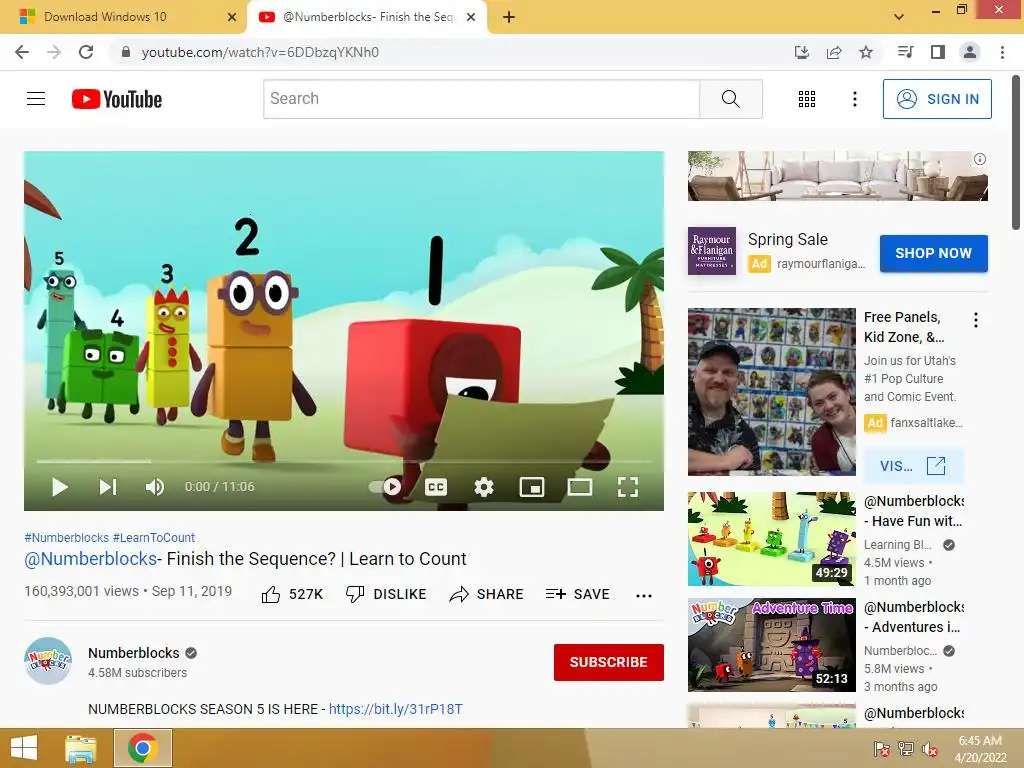Open File Explorer from the taskbar
This screenshot has height=768, width=1024.
(x=80, y=748)
